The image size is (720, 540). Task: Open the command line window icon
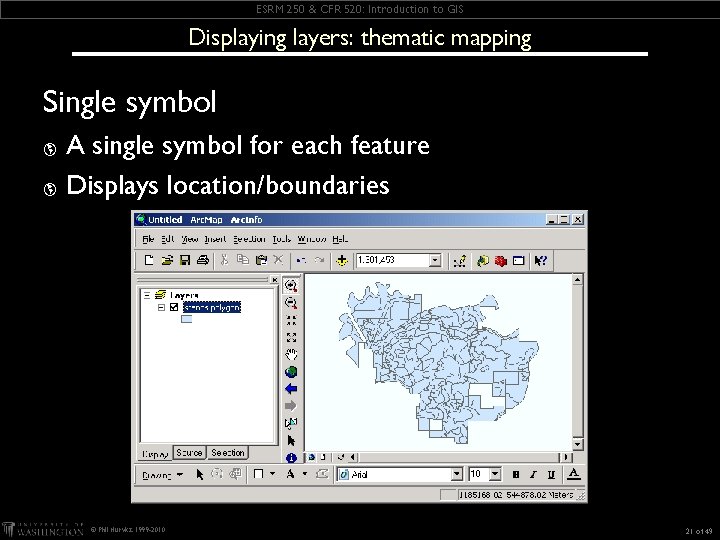point(518,261)
